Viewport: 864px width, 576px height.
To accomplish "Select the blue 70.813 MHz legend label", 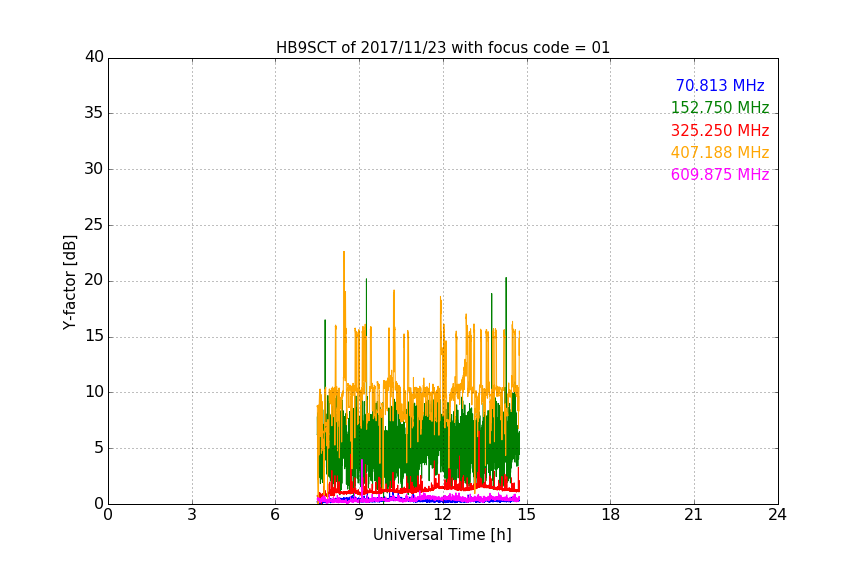I will (720, 85).
